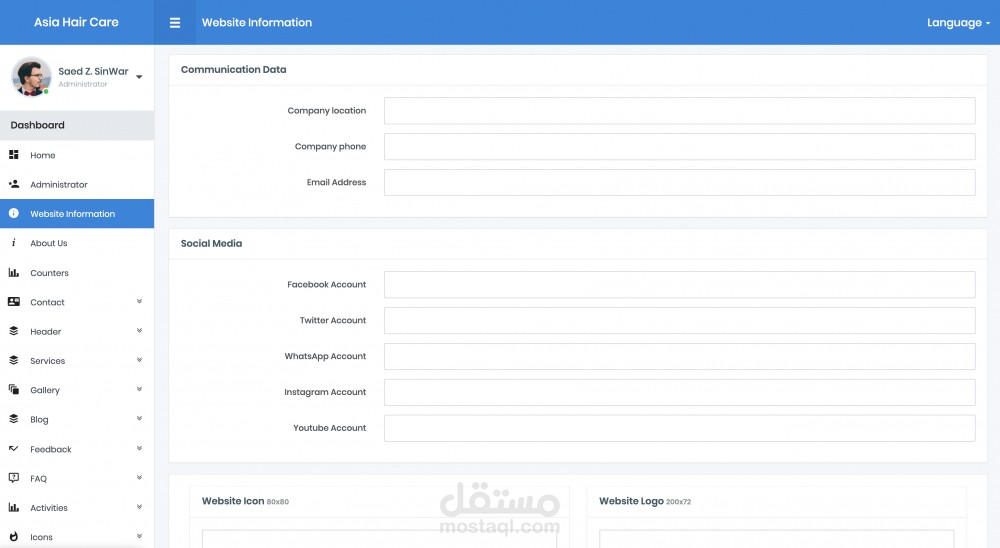Open the user profile dropdown arrow
This screenshot has width=1000, height=548.
point(139,77)
